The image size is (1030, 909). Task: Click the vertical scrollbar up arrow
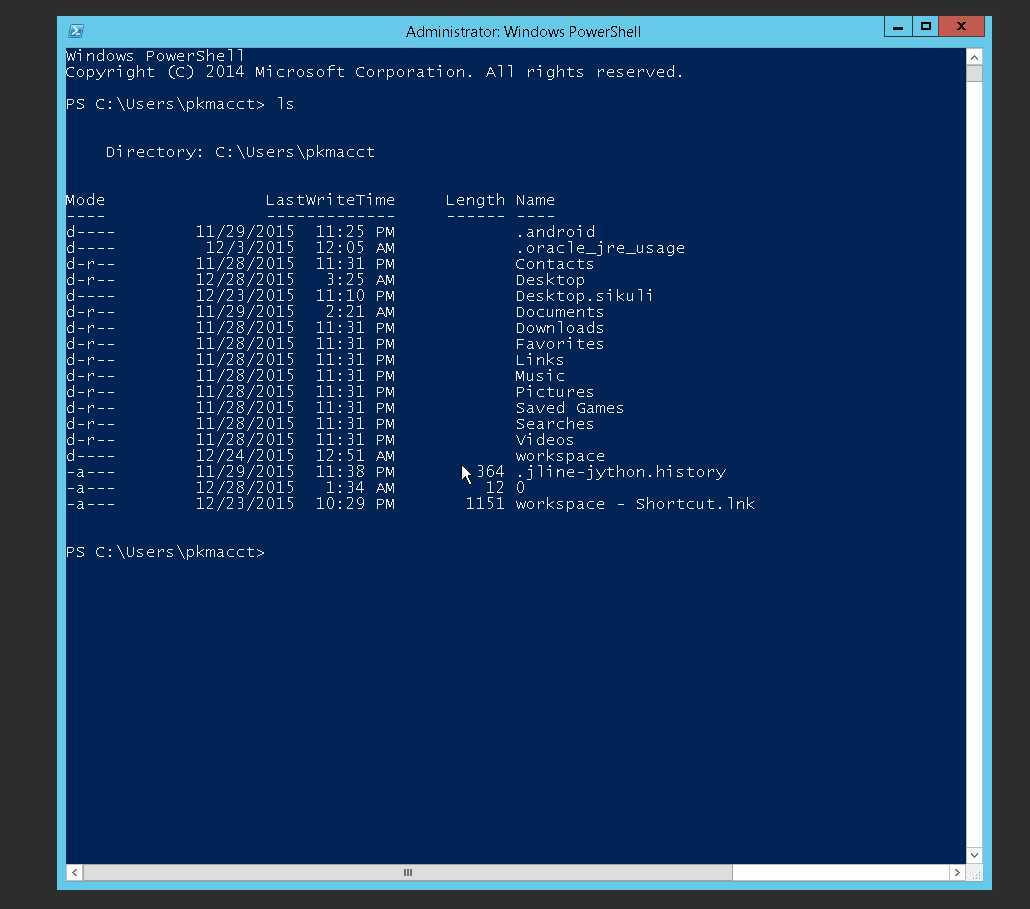[x=974, y=57]
